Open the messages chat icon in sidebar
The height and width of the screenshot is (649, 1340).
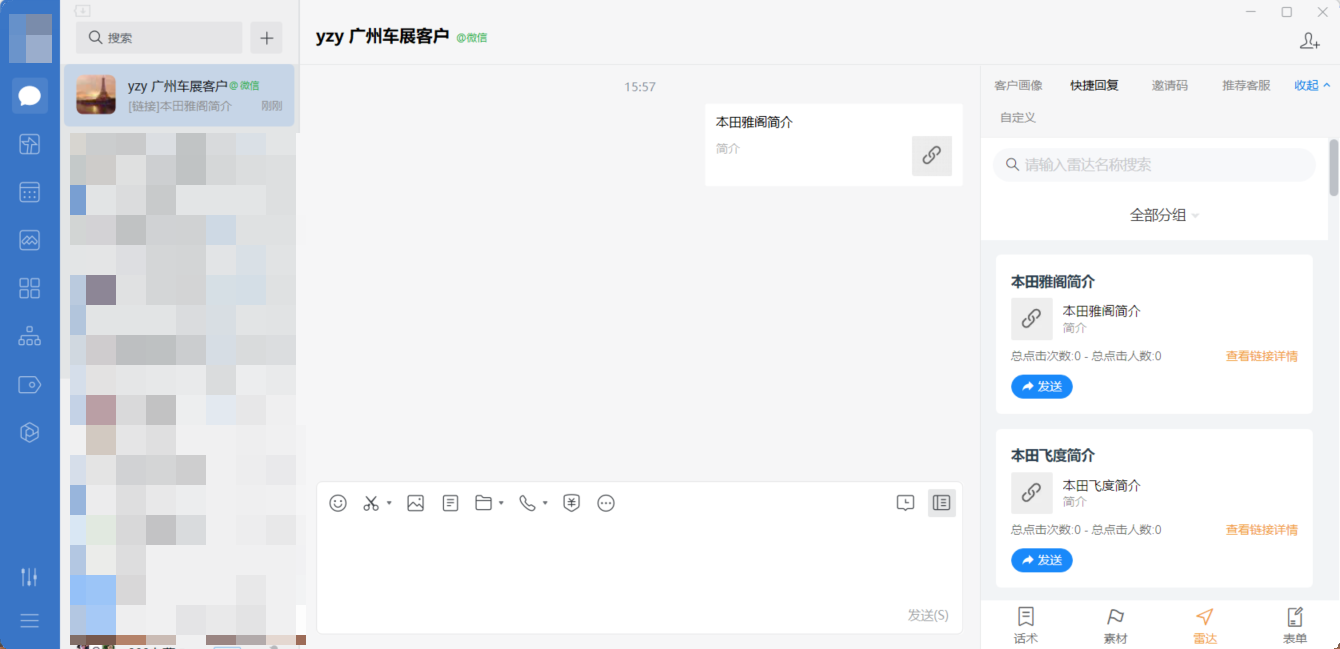[30, 96]
